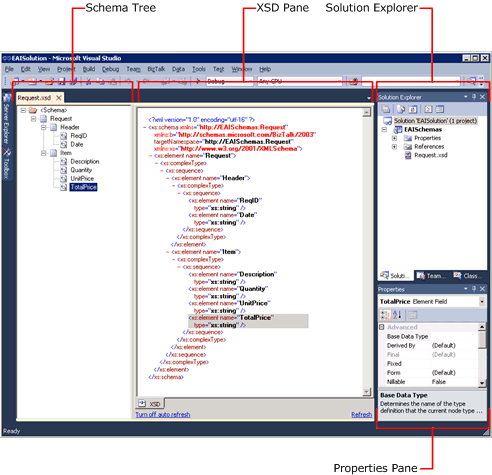Viewport: 492px width, 475px height.
Task: Click the find icon at toolbar far right
Action: [x=471, y=81]
